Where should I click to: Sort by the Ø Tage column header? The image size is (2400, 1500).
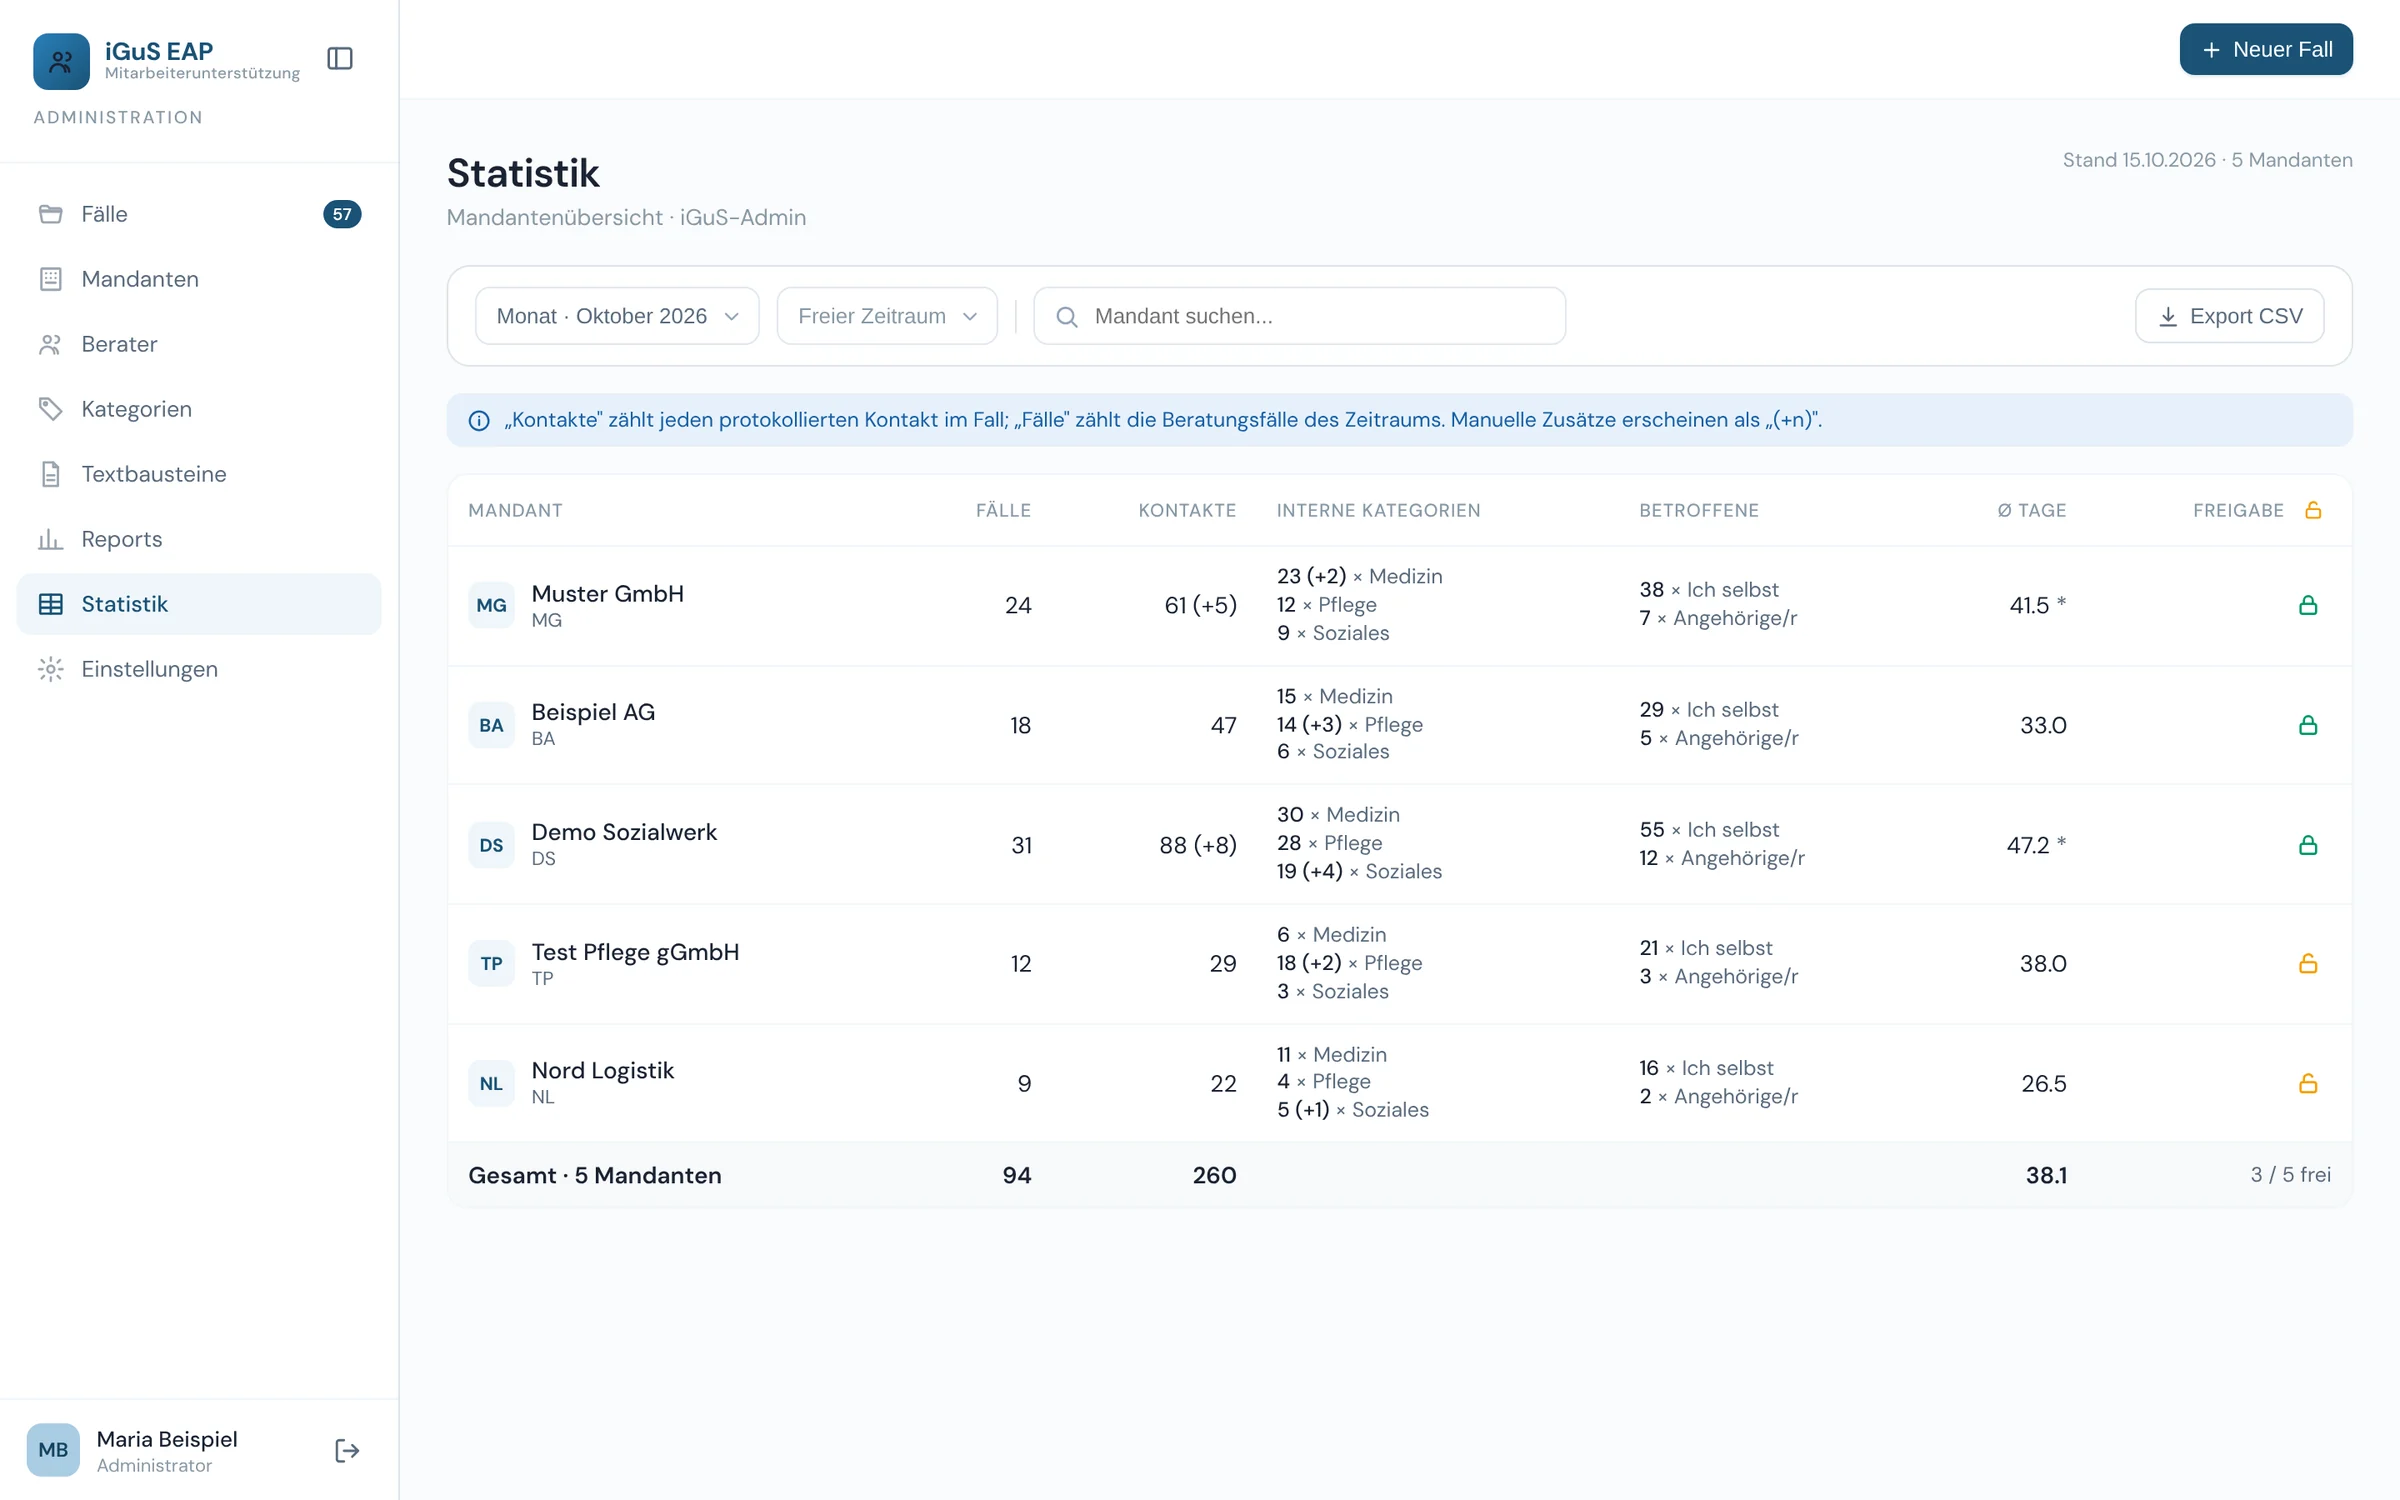point(2032,510)
